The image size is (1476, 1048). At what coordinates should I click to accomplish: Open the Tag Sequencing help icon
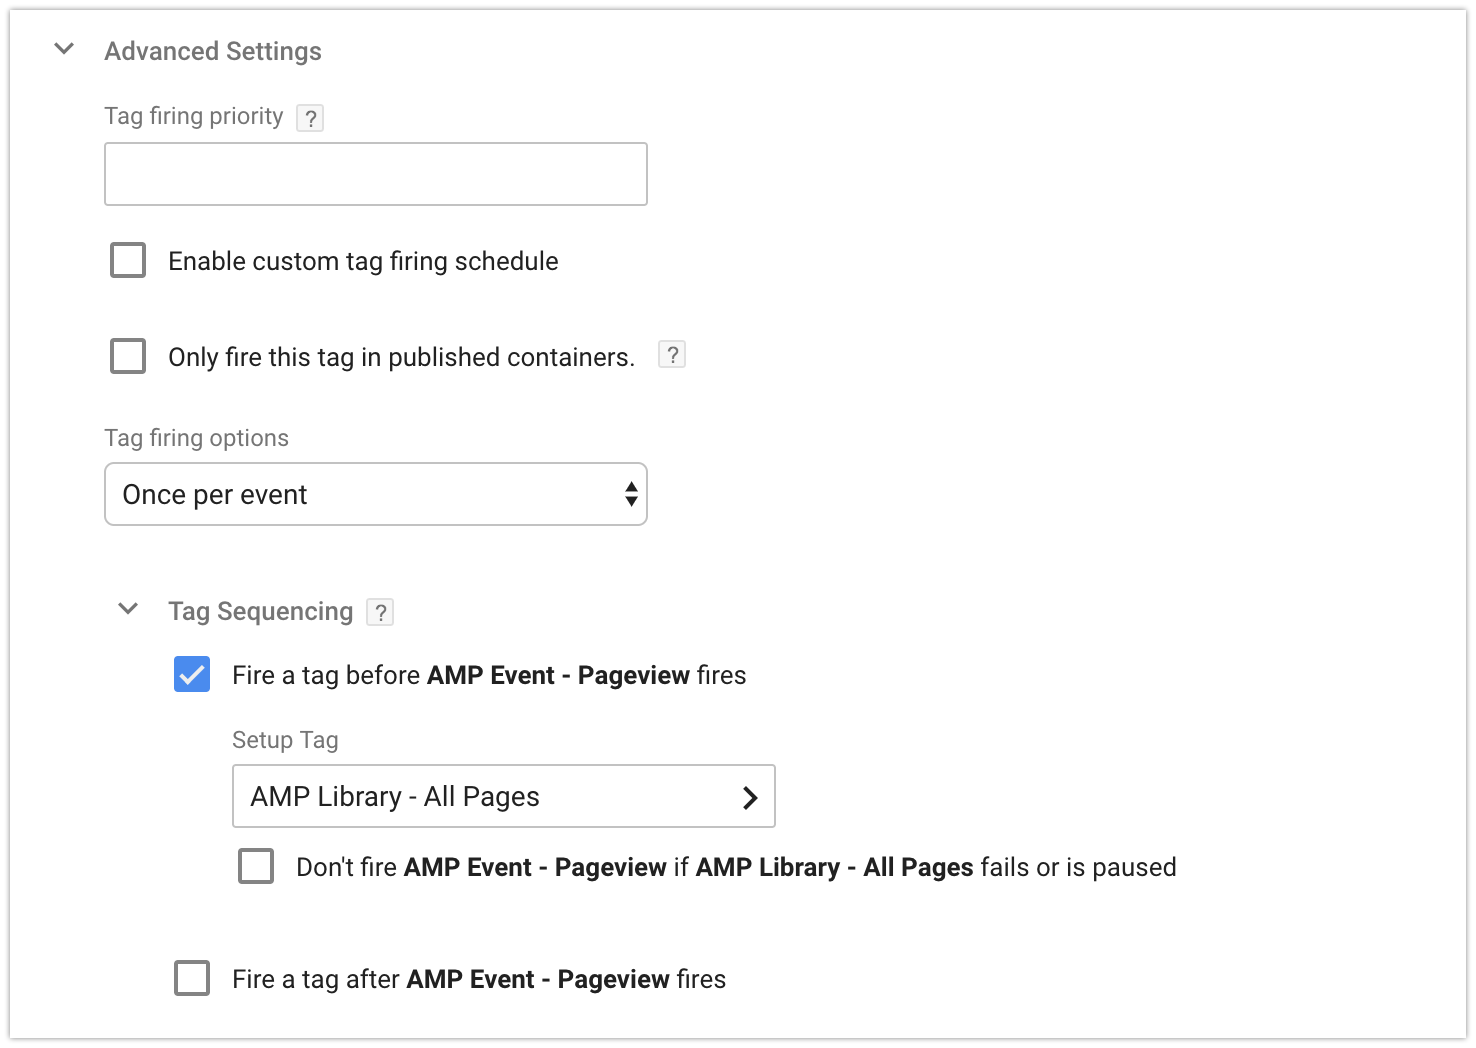[x=380, y=612]
